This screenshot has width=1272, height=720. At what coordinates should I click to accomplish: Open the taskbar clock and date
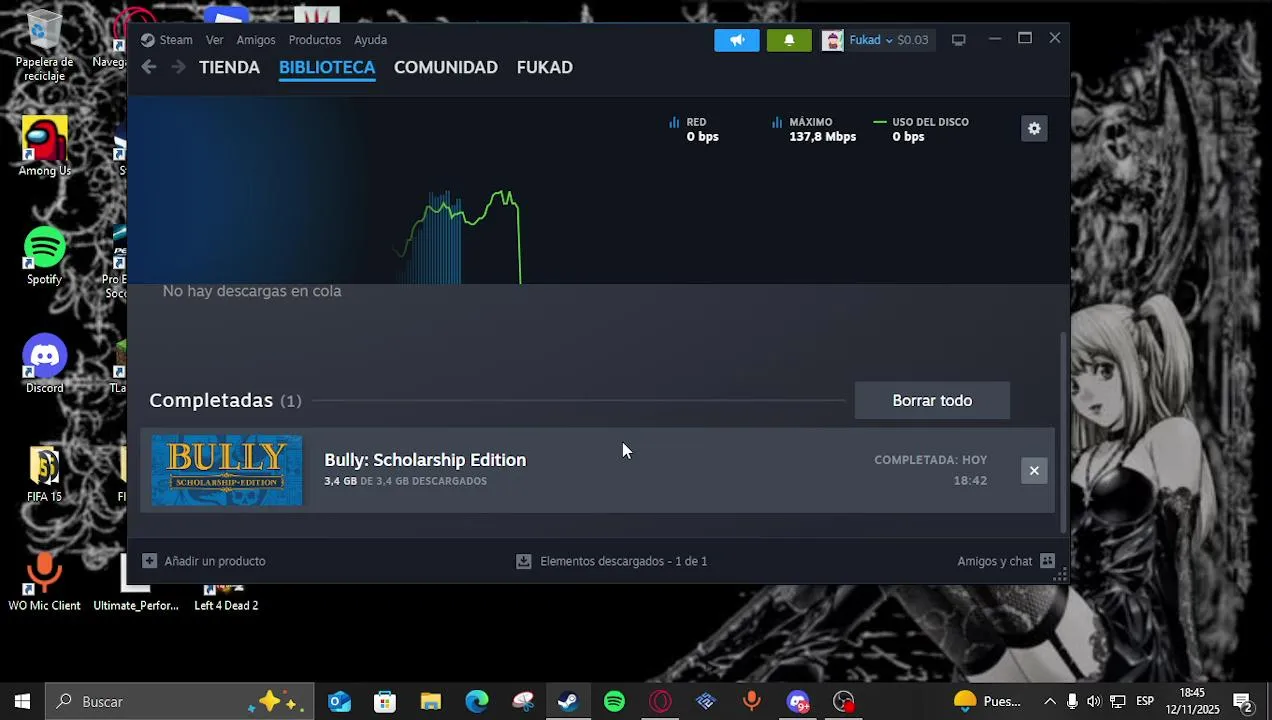point(1192,702)
